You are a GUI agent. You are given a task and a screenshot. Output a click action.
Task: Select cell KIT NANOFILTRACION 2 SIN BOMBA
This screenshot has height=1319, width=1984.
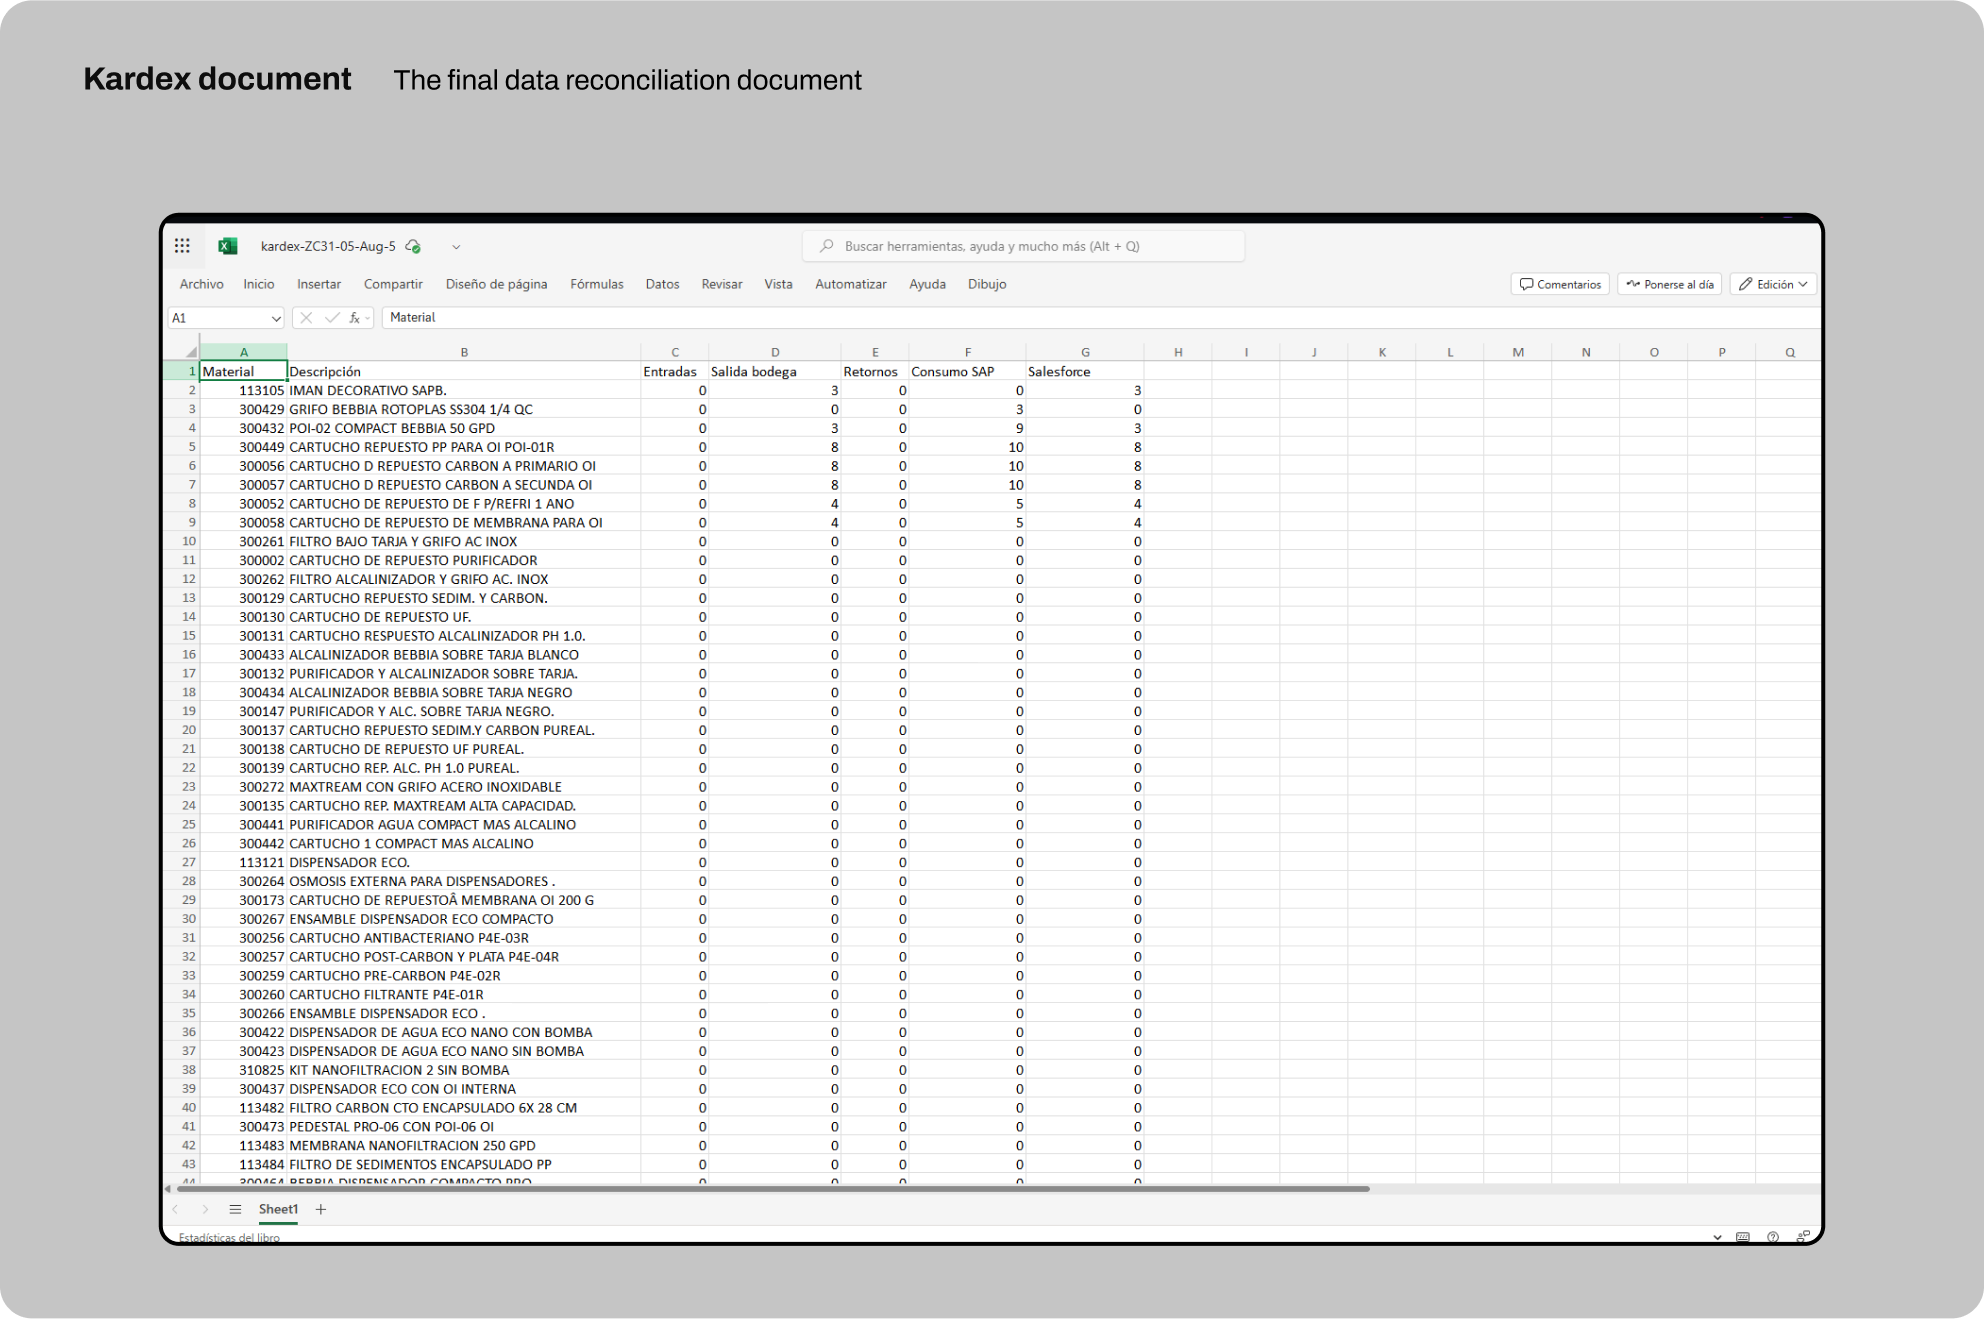point(464,1070)
